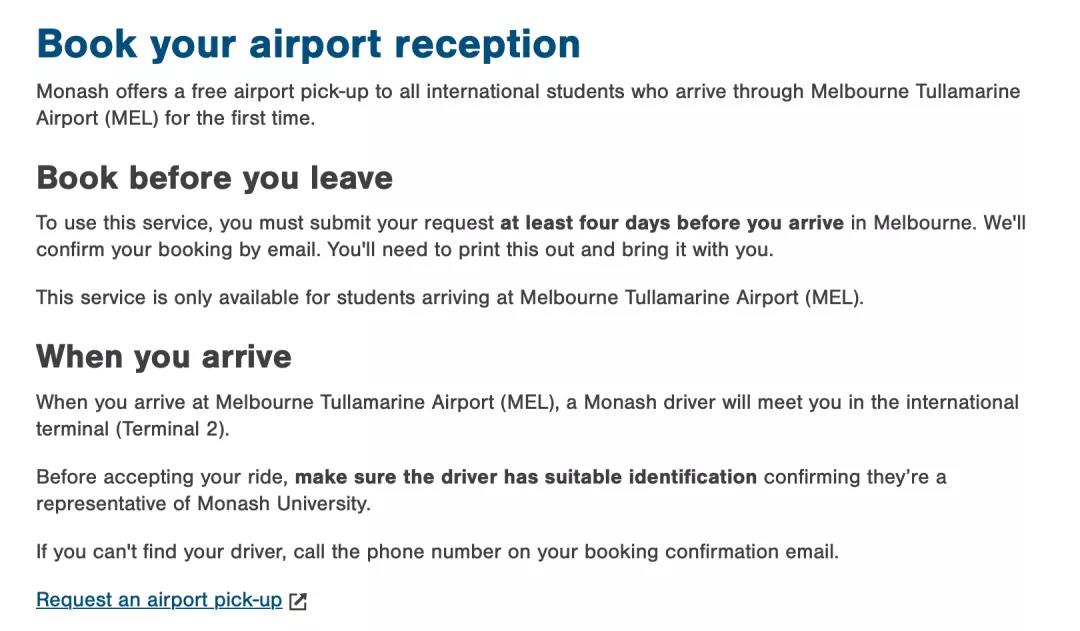This screenshot has height=631, width=1080.
Task: Click the text 'representative of Monash University'
Action: pos(203,504)
